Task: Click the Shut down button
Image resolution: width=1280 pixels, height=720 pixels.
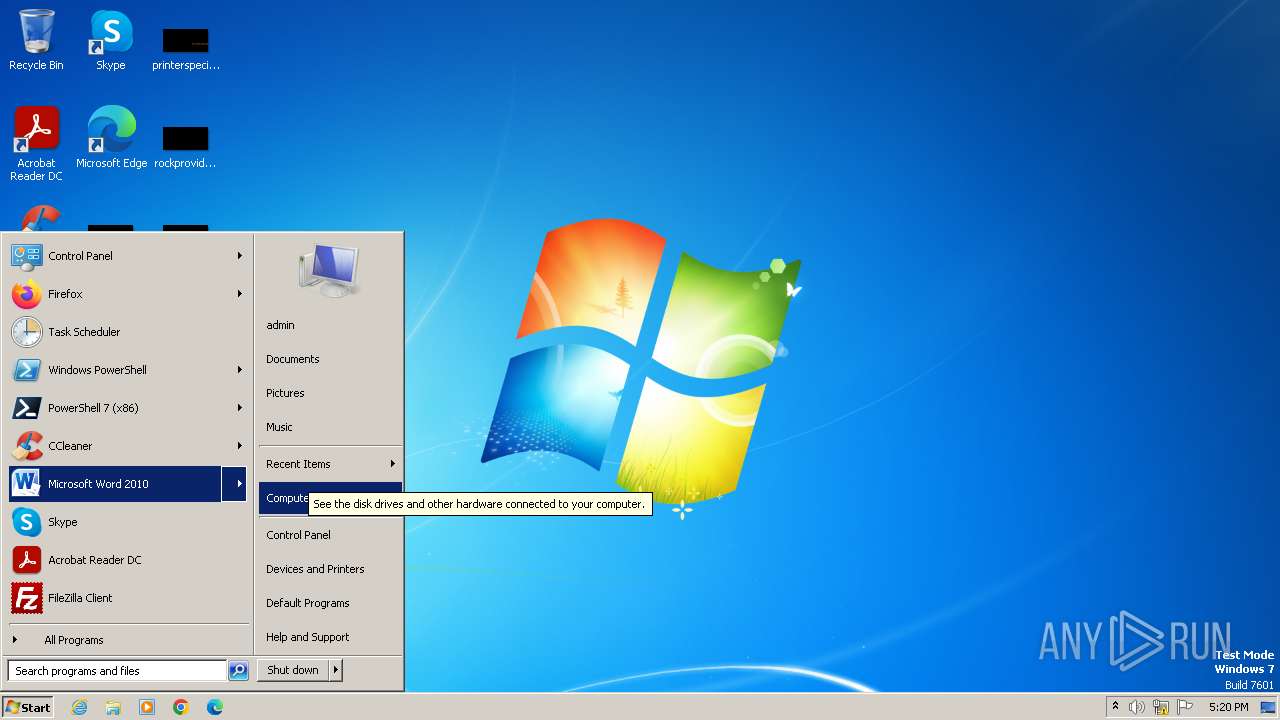Action: (293, 670)
